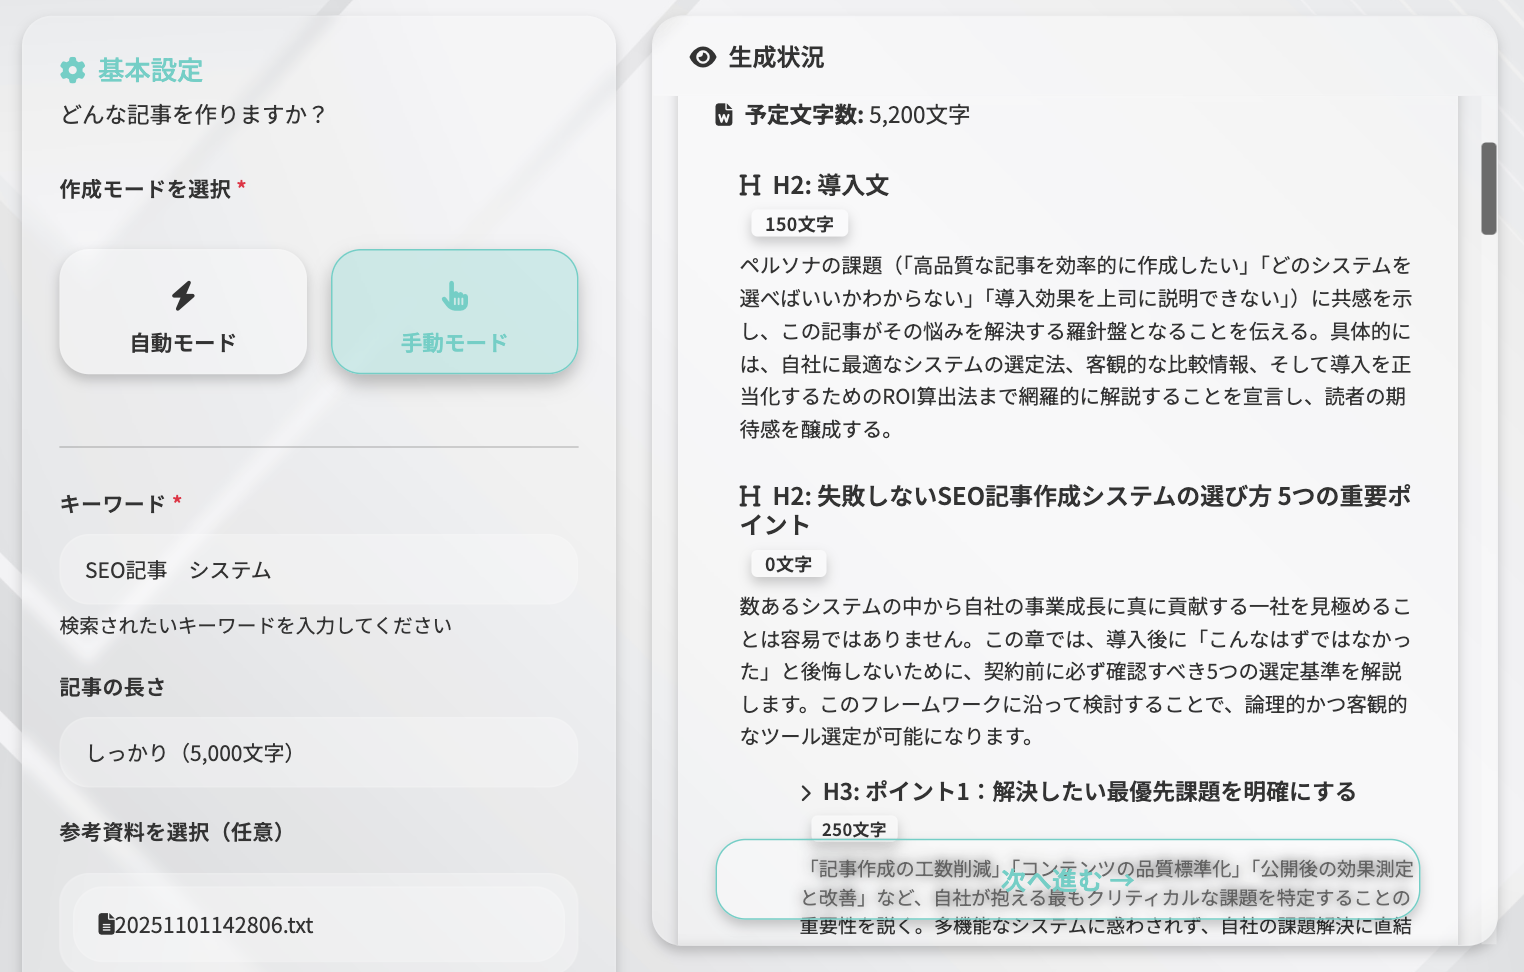
Task: Click the 基本設定 panel header
Action: 148,71
